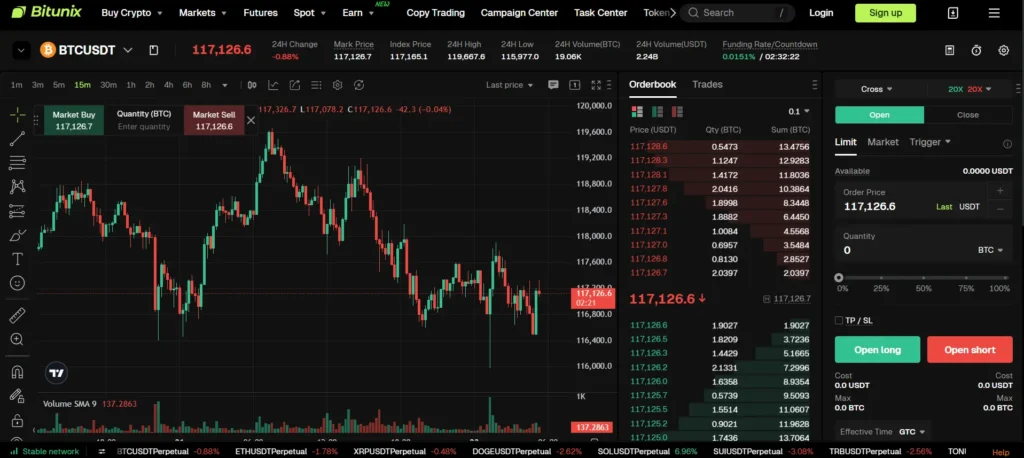
Task: Open the BTCUSDT pair selector dropdown
Action: (128, 50)
